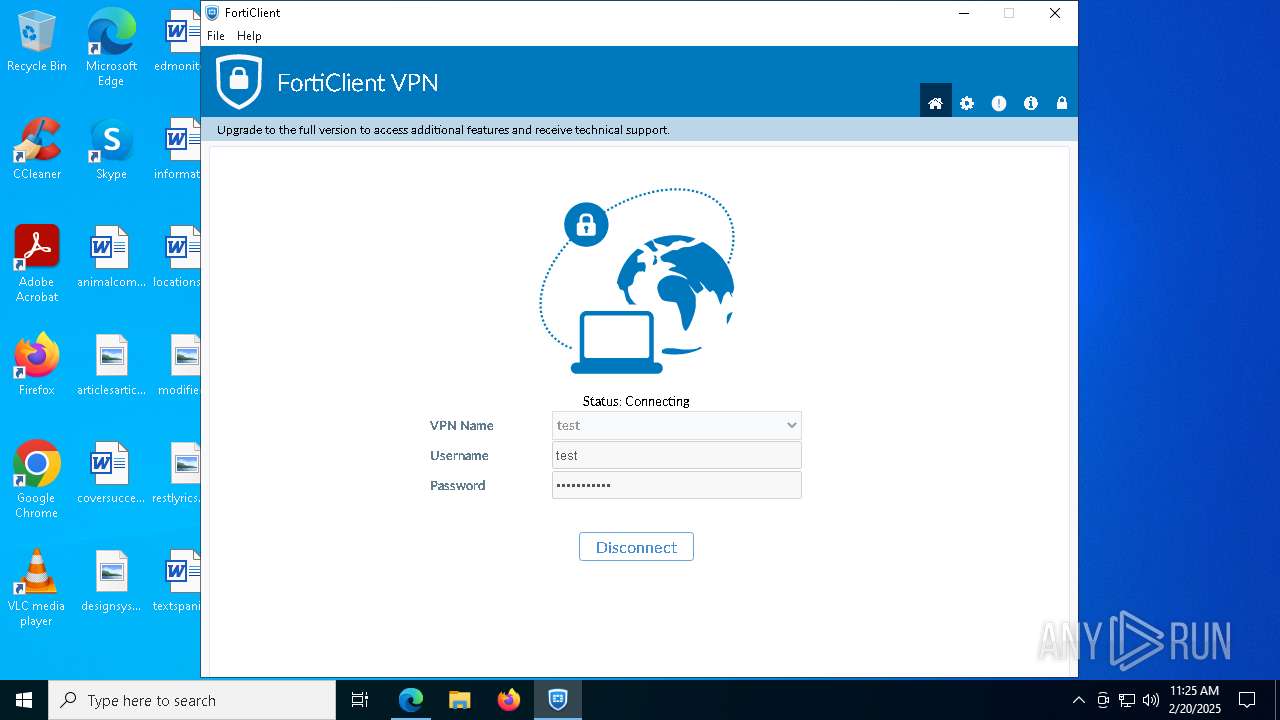Open File Explorer from taskbar
The image size is (1280, 720).
point(459,700)
